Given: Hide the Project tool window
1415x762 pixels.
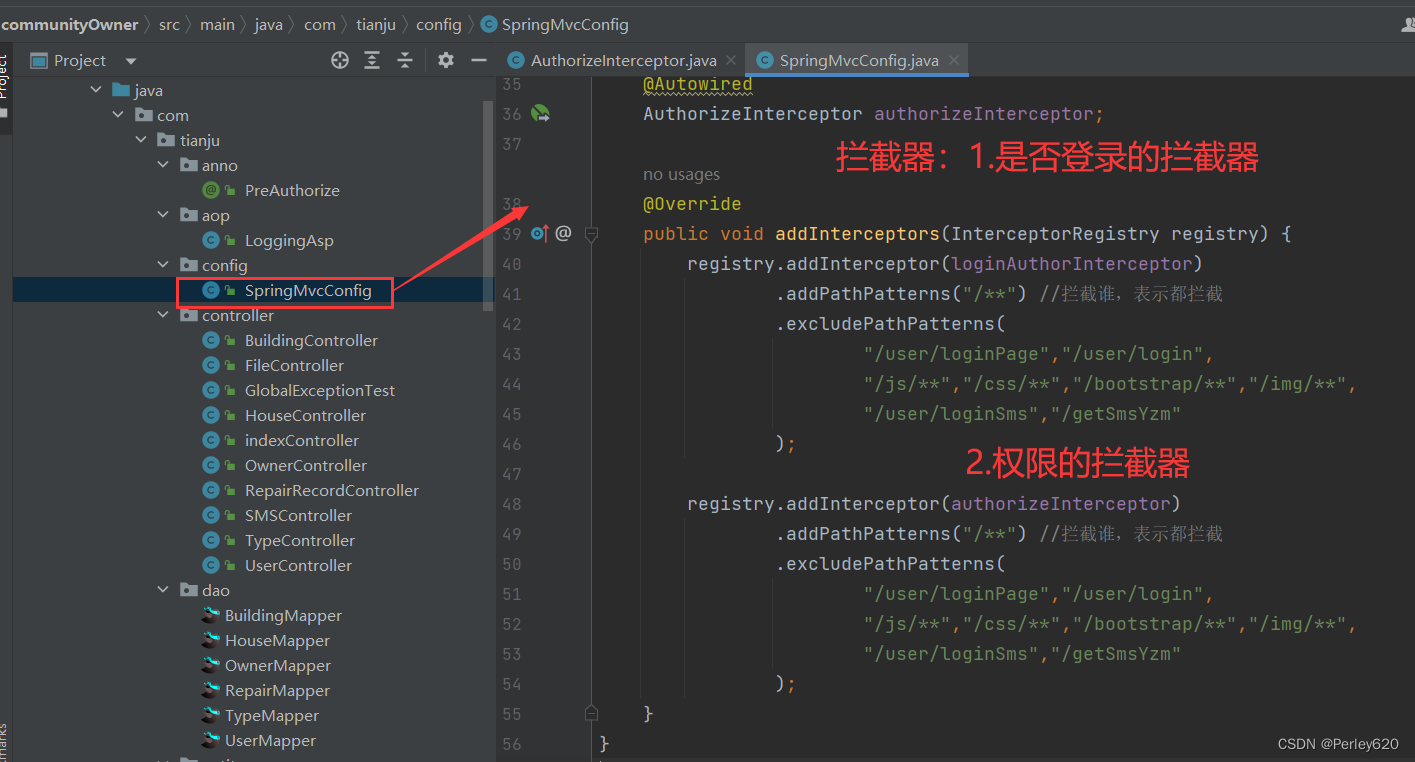Looking at the screenshot, I should point(479,61).
